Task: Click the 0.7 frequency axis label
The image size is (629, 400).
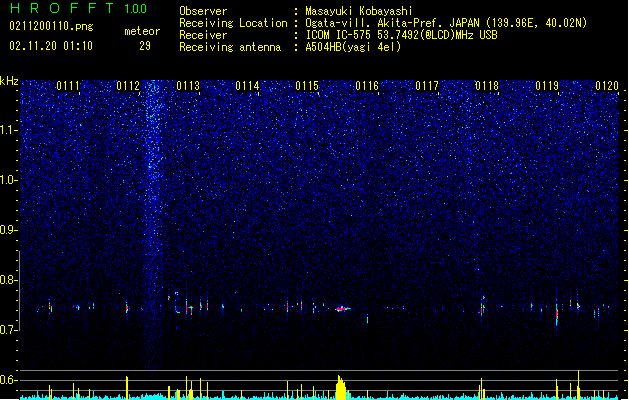Action: click(9, 330)
